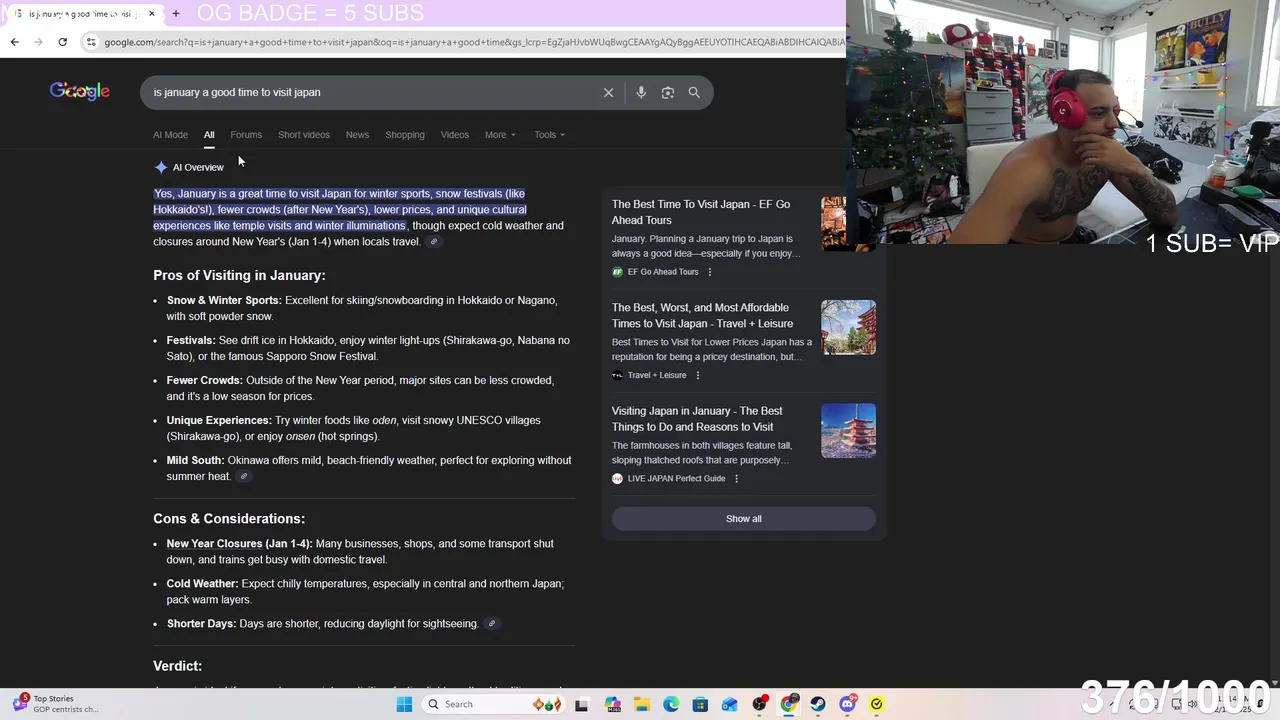This screenshot has height=720, width=1280.
Task: Click Travel + Leisure source name
Action: (x=657, y=375)
